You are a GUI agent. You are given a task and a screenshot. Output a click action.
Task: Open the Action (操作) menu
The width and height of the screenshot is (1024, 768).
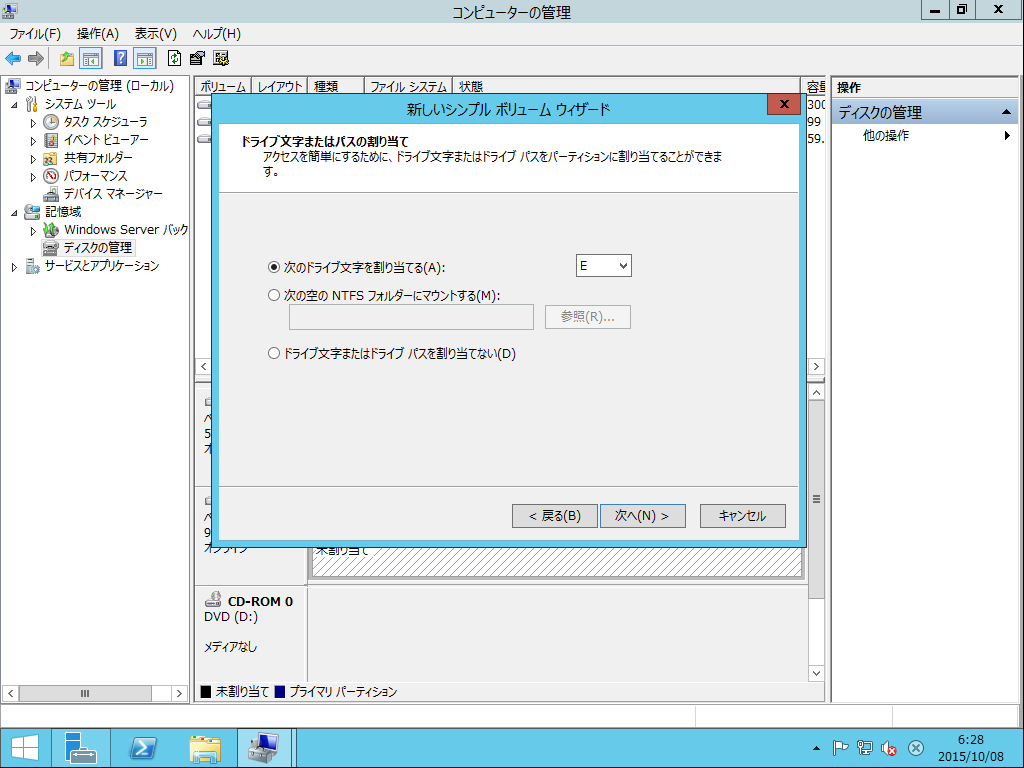(97, 34)
